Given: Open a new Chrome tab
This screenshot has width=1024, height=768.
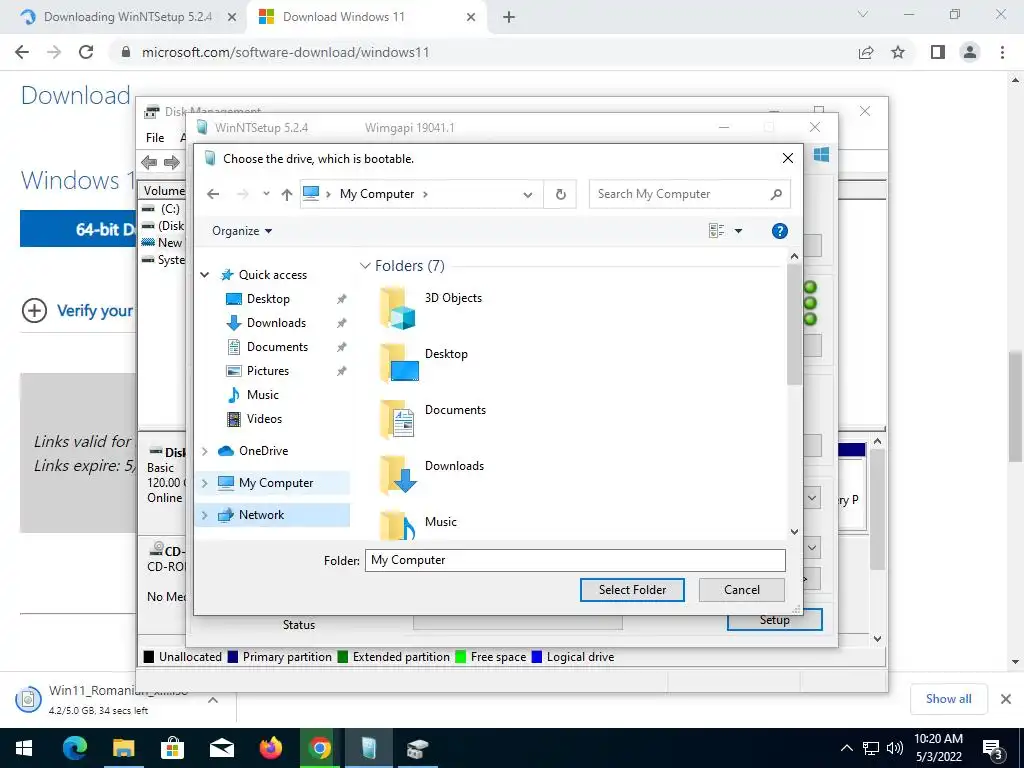Looking at the screenshot, I should pyautogui.click(x=509, y=18).
